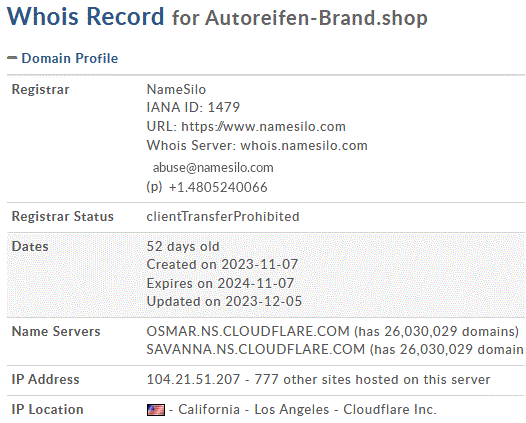Click the NameSilo registrar name

tap(176, 89)
